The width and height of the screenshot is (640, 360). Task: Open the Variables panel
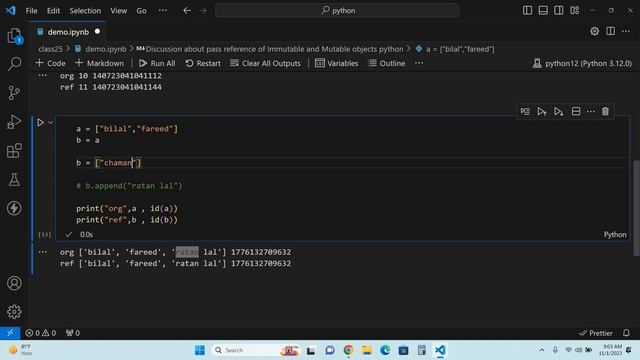click(337, 63)
